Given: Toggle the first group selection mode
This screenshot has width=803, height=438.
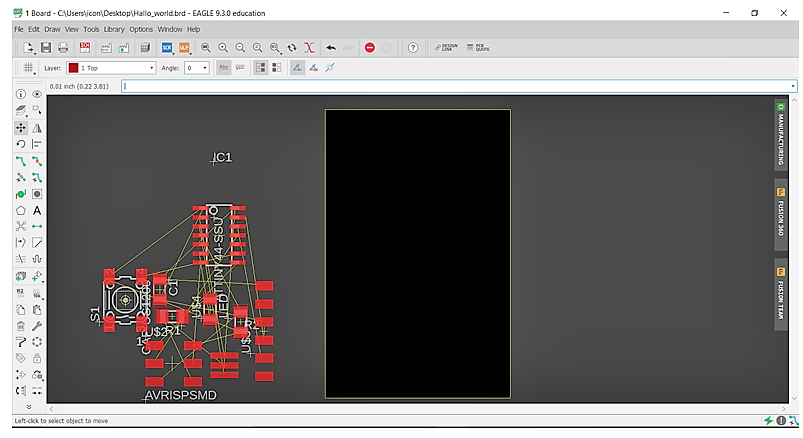Looking at the screenshot, I should coord(261,68).
